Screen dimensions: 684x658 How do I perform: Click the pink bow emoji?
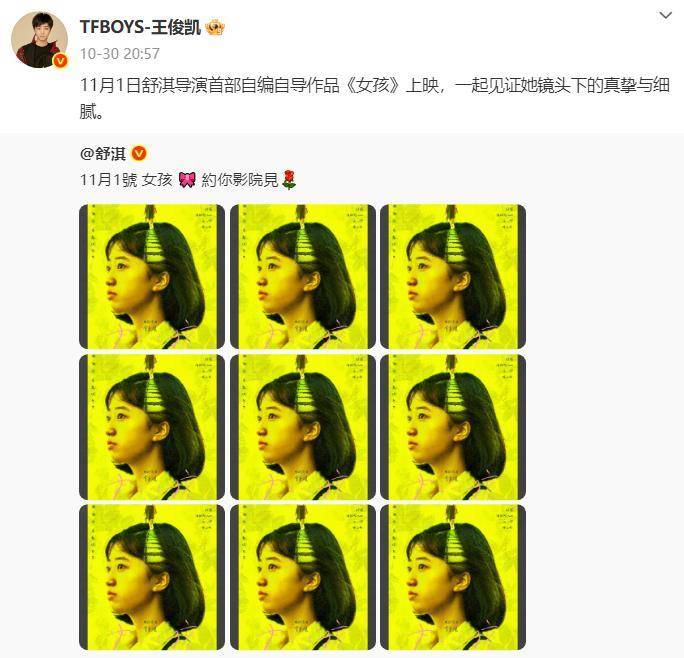[187, 180]
